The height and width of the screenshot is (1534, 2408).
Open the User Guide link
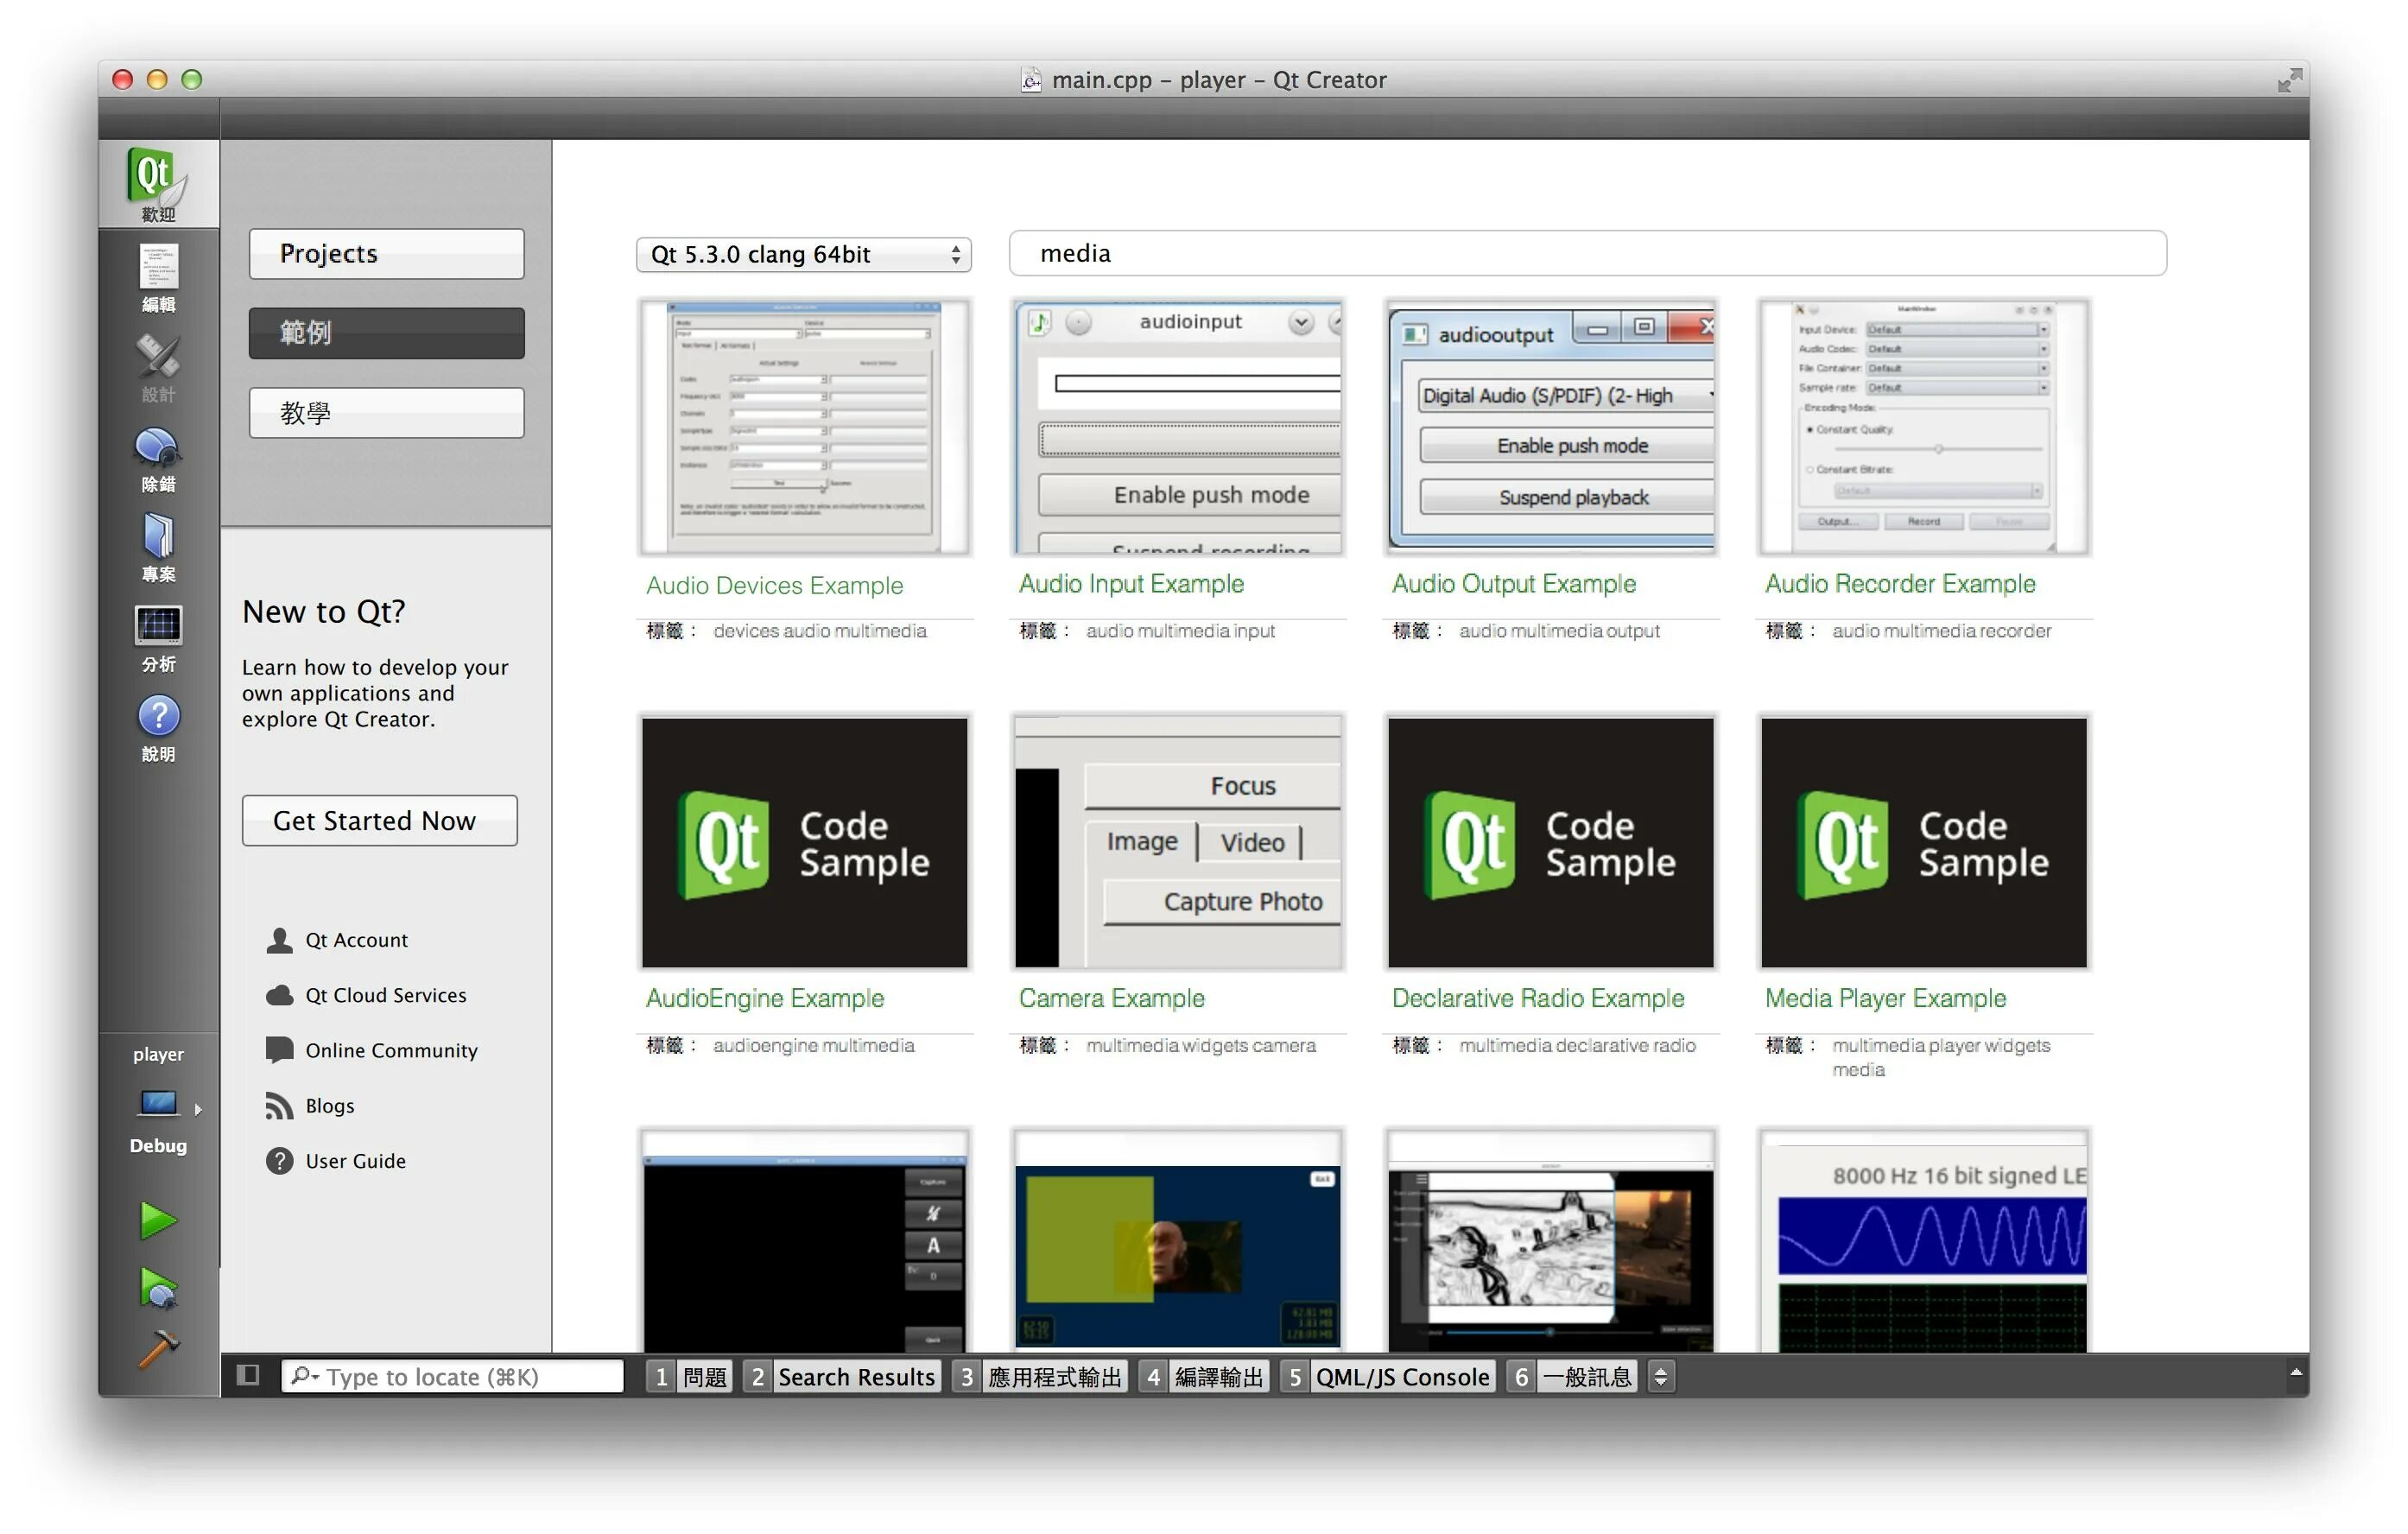click(x=355, y=1160)
